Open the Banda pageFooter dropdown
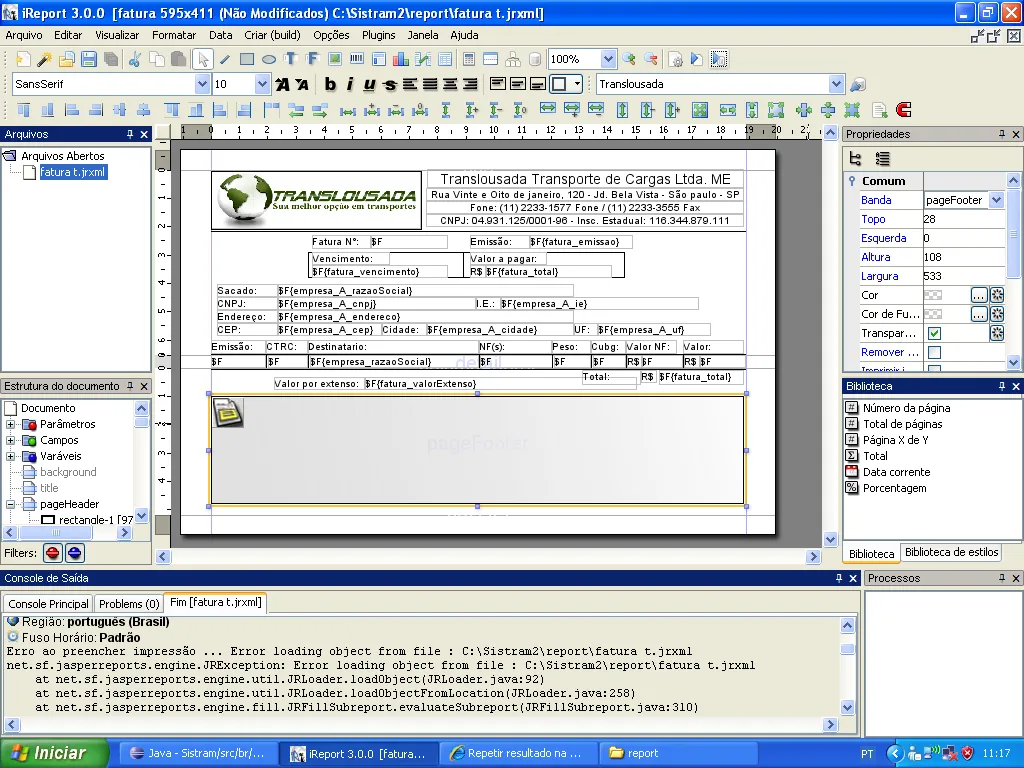The image size is (1024, 768). [x=996, y=200]
